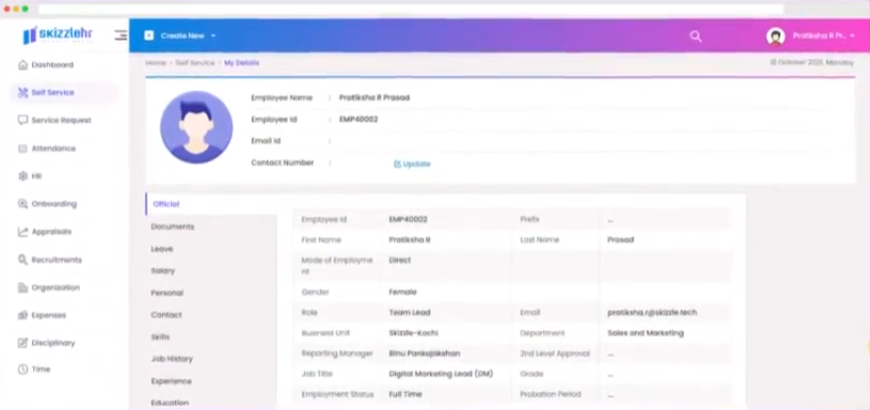This screenshot has height=410, width=870.
Task: Open the Appraisals chart icon
Action: tap(23, 232)
